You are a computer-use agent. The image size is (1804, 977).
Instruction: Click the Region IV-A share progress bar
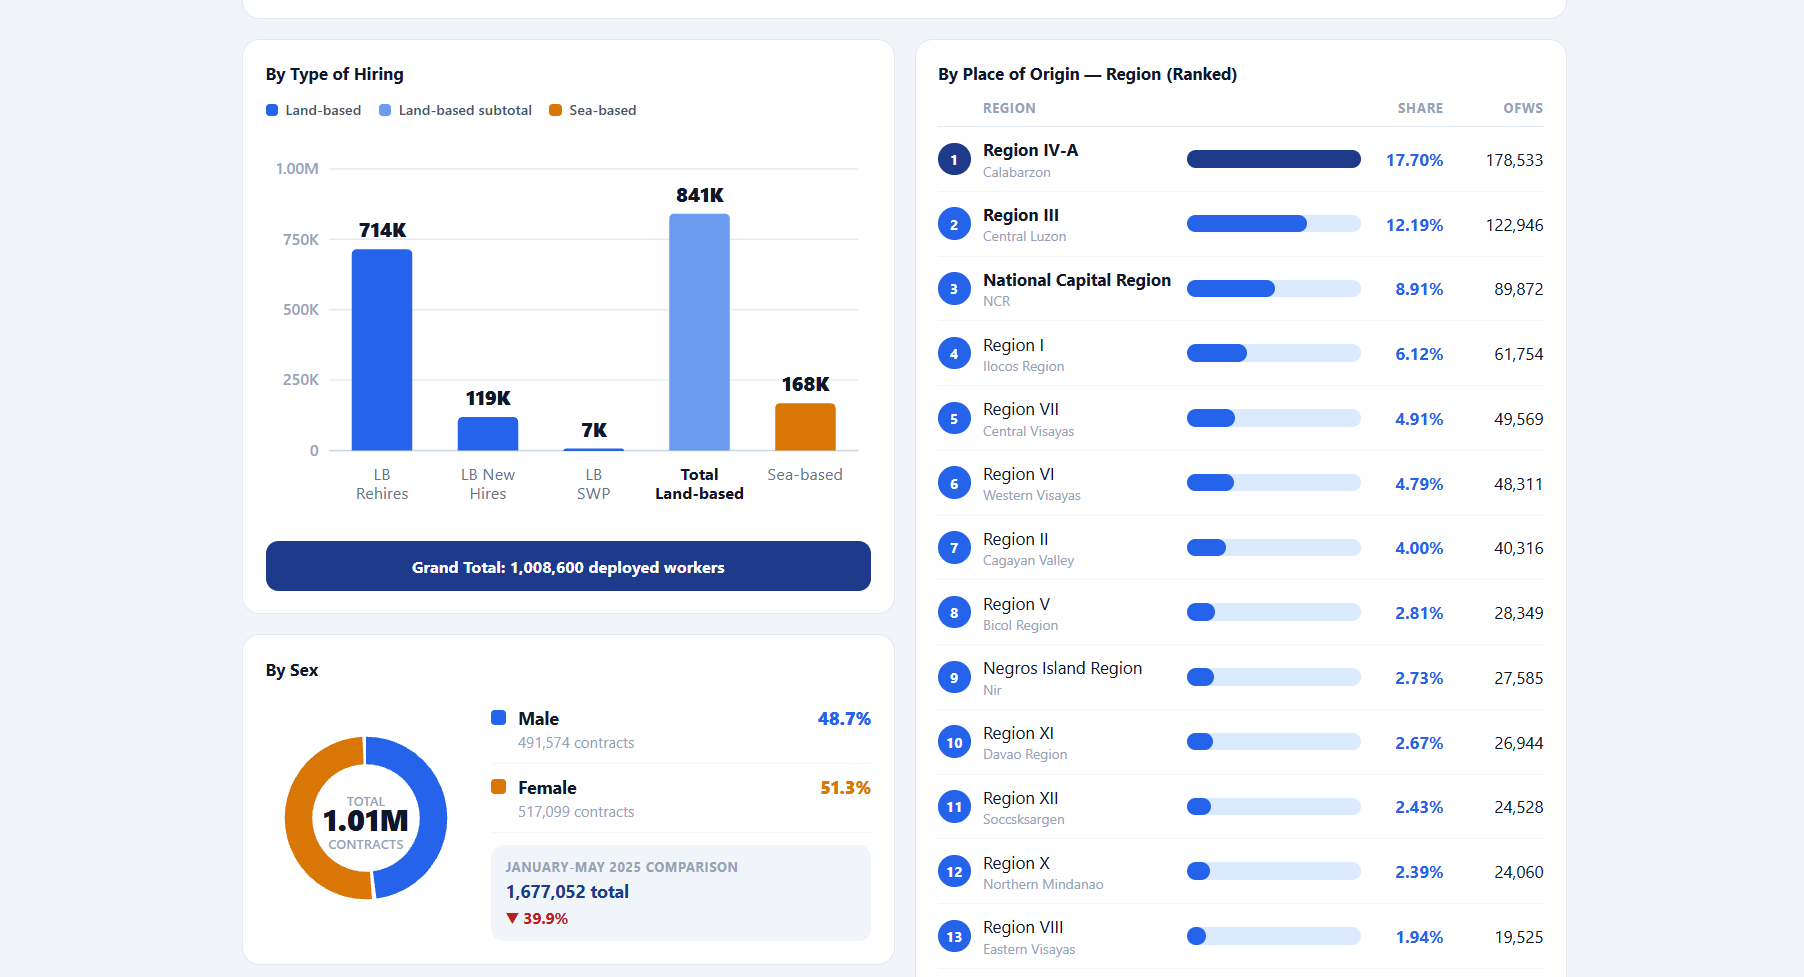click(1274, 159)
